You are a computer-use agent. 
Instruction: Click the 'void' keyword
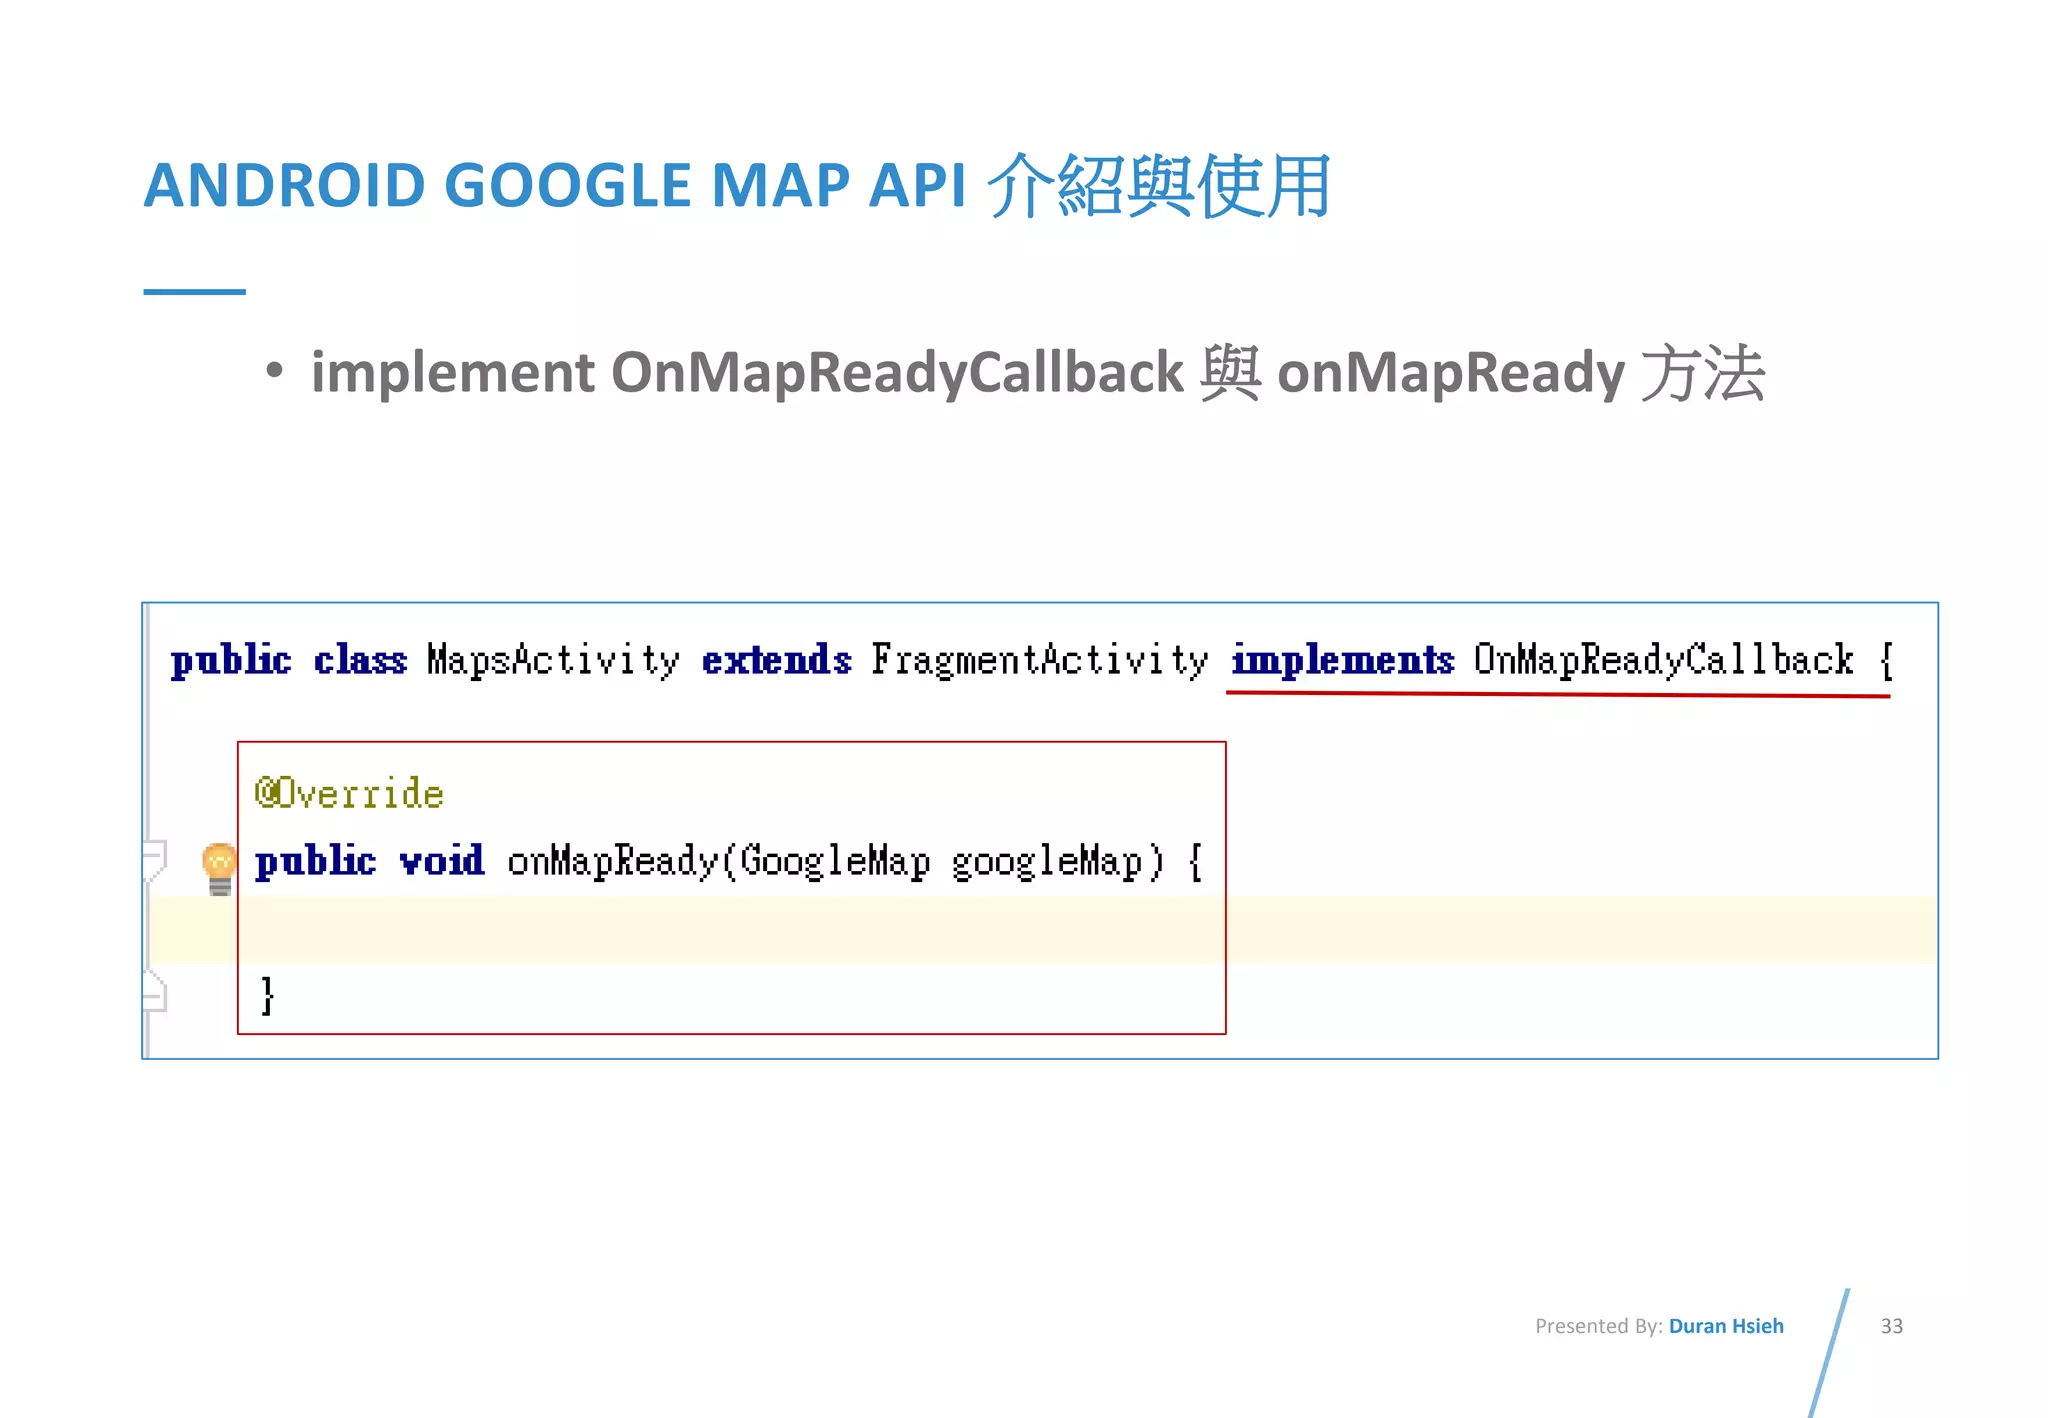tap(442, 860)
